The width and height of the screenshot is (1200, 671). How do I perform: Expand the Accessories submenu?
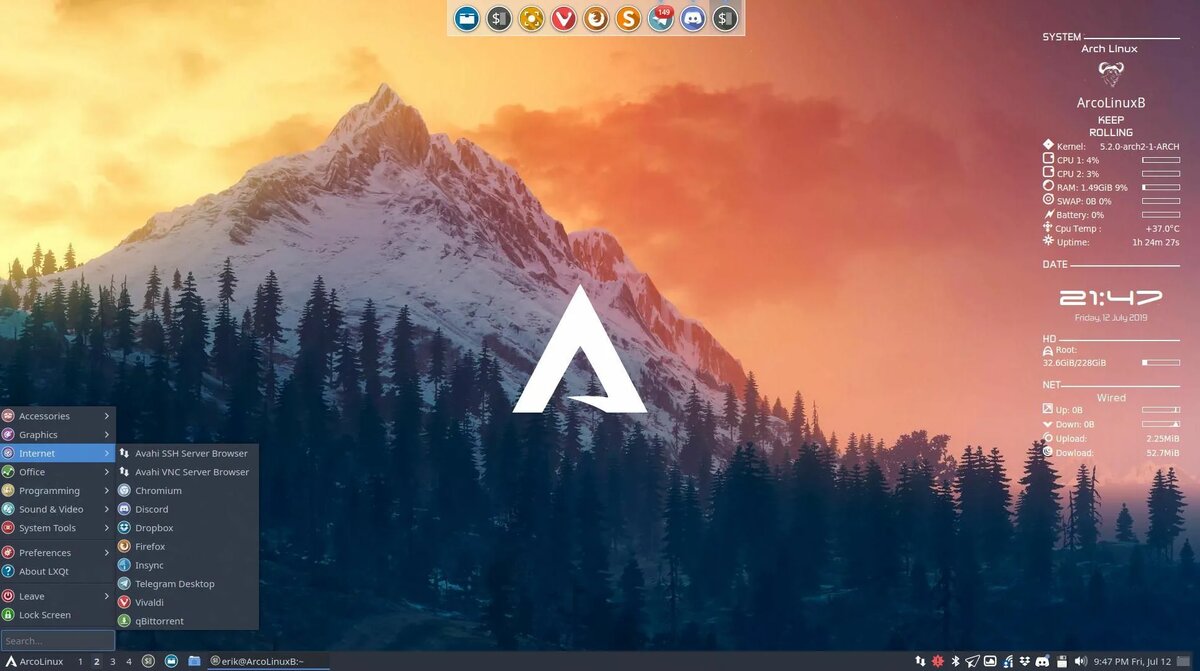(44, 415)
